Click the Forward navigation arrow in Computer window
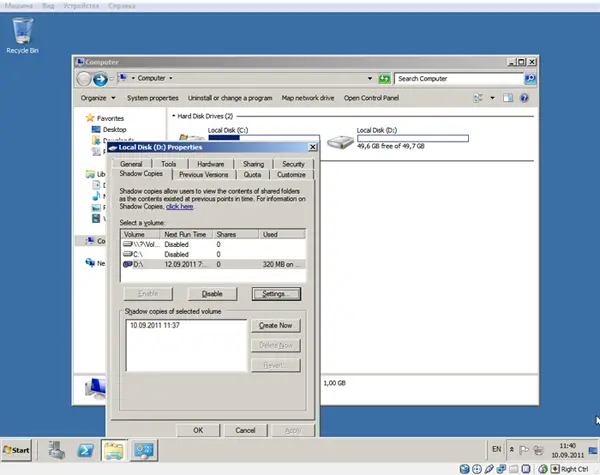Image resolution: width=600 pixels, height=475 pixels. coord(100,79)
